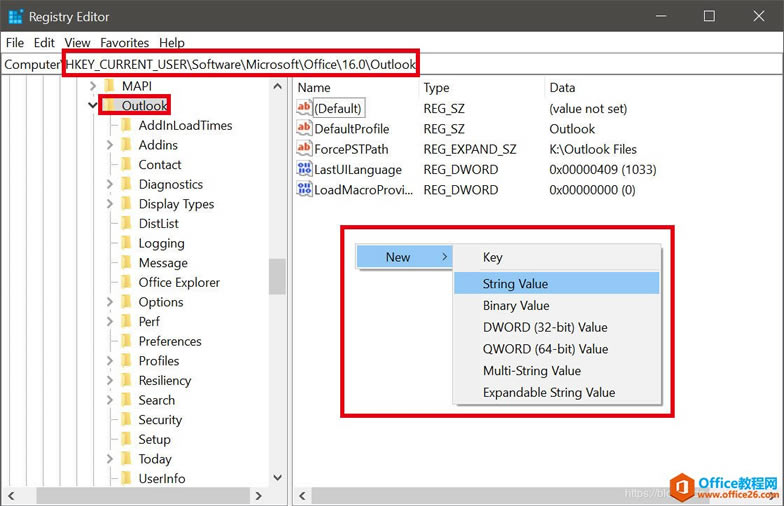
Task: Click the MAPI folder icon
Action: coord(110,86)
